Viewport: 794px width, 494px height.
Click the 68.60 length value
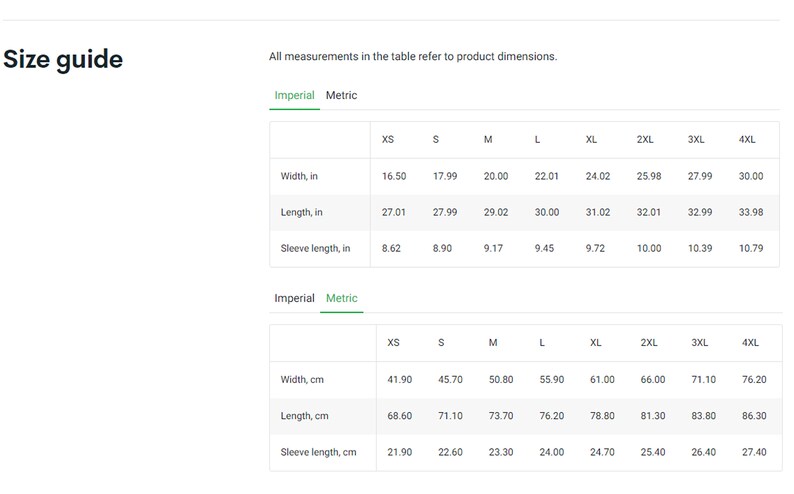[400, 416]
